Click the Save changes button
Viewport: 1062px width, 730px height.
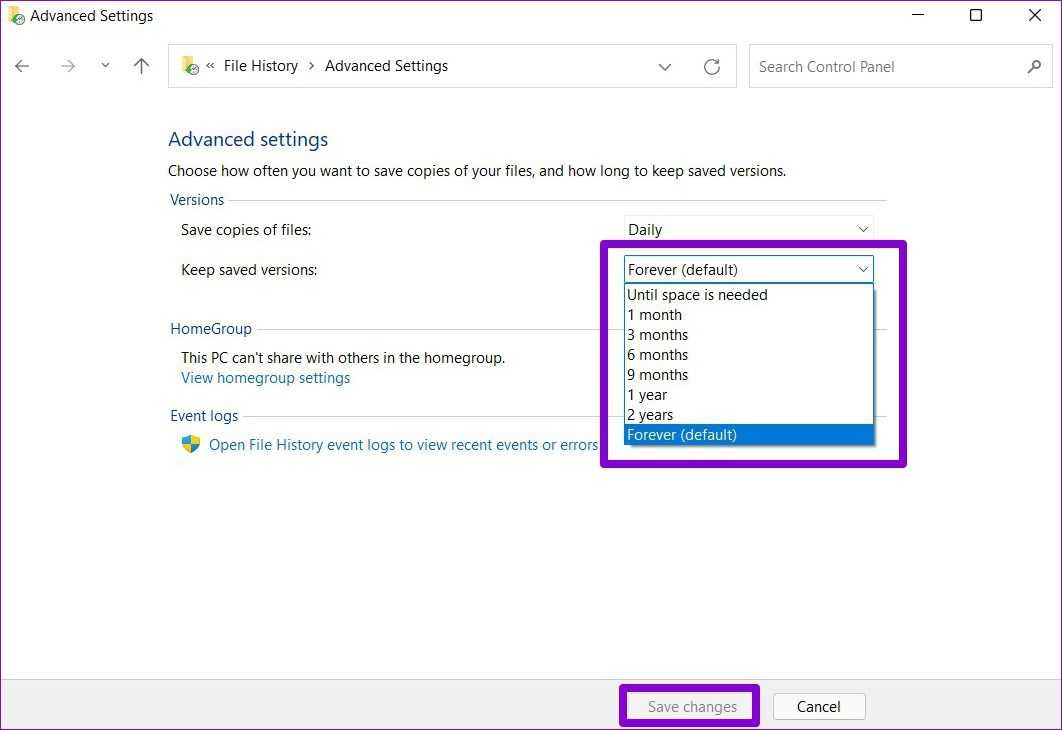(x=691, y=707)
